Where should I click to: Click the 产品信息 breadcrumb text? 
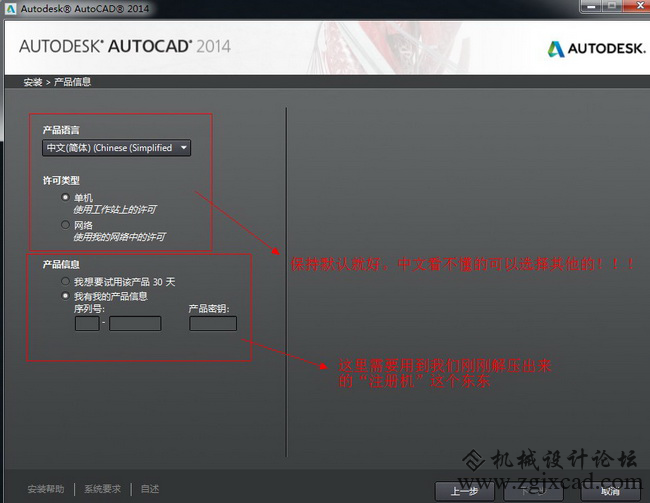(x=73, y=82)
